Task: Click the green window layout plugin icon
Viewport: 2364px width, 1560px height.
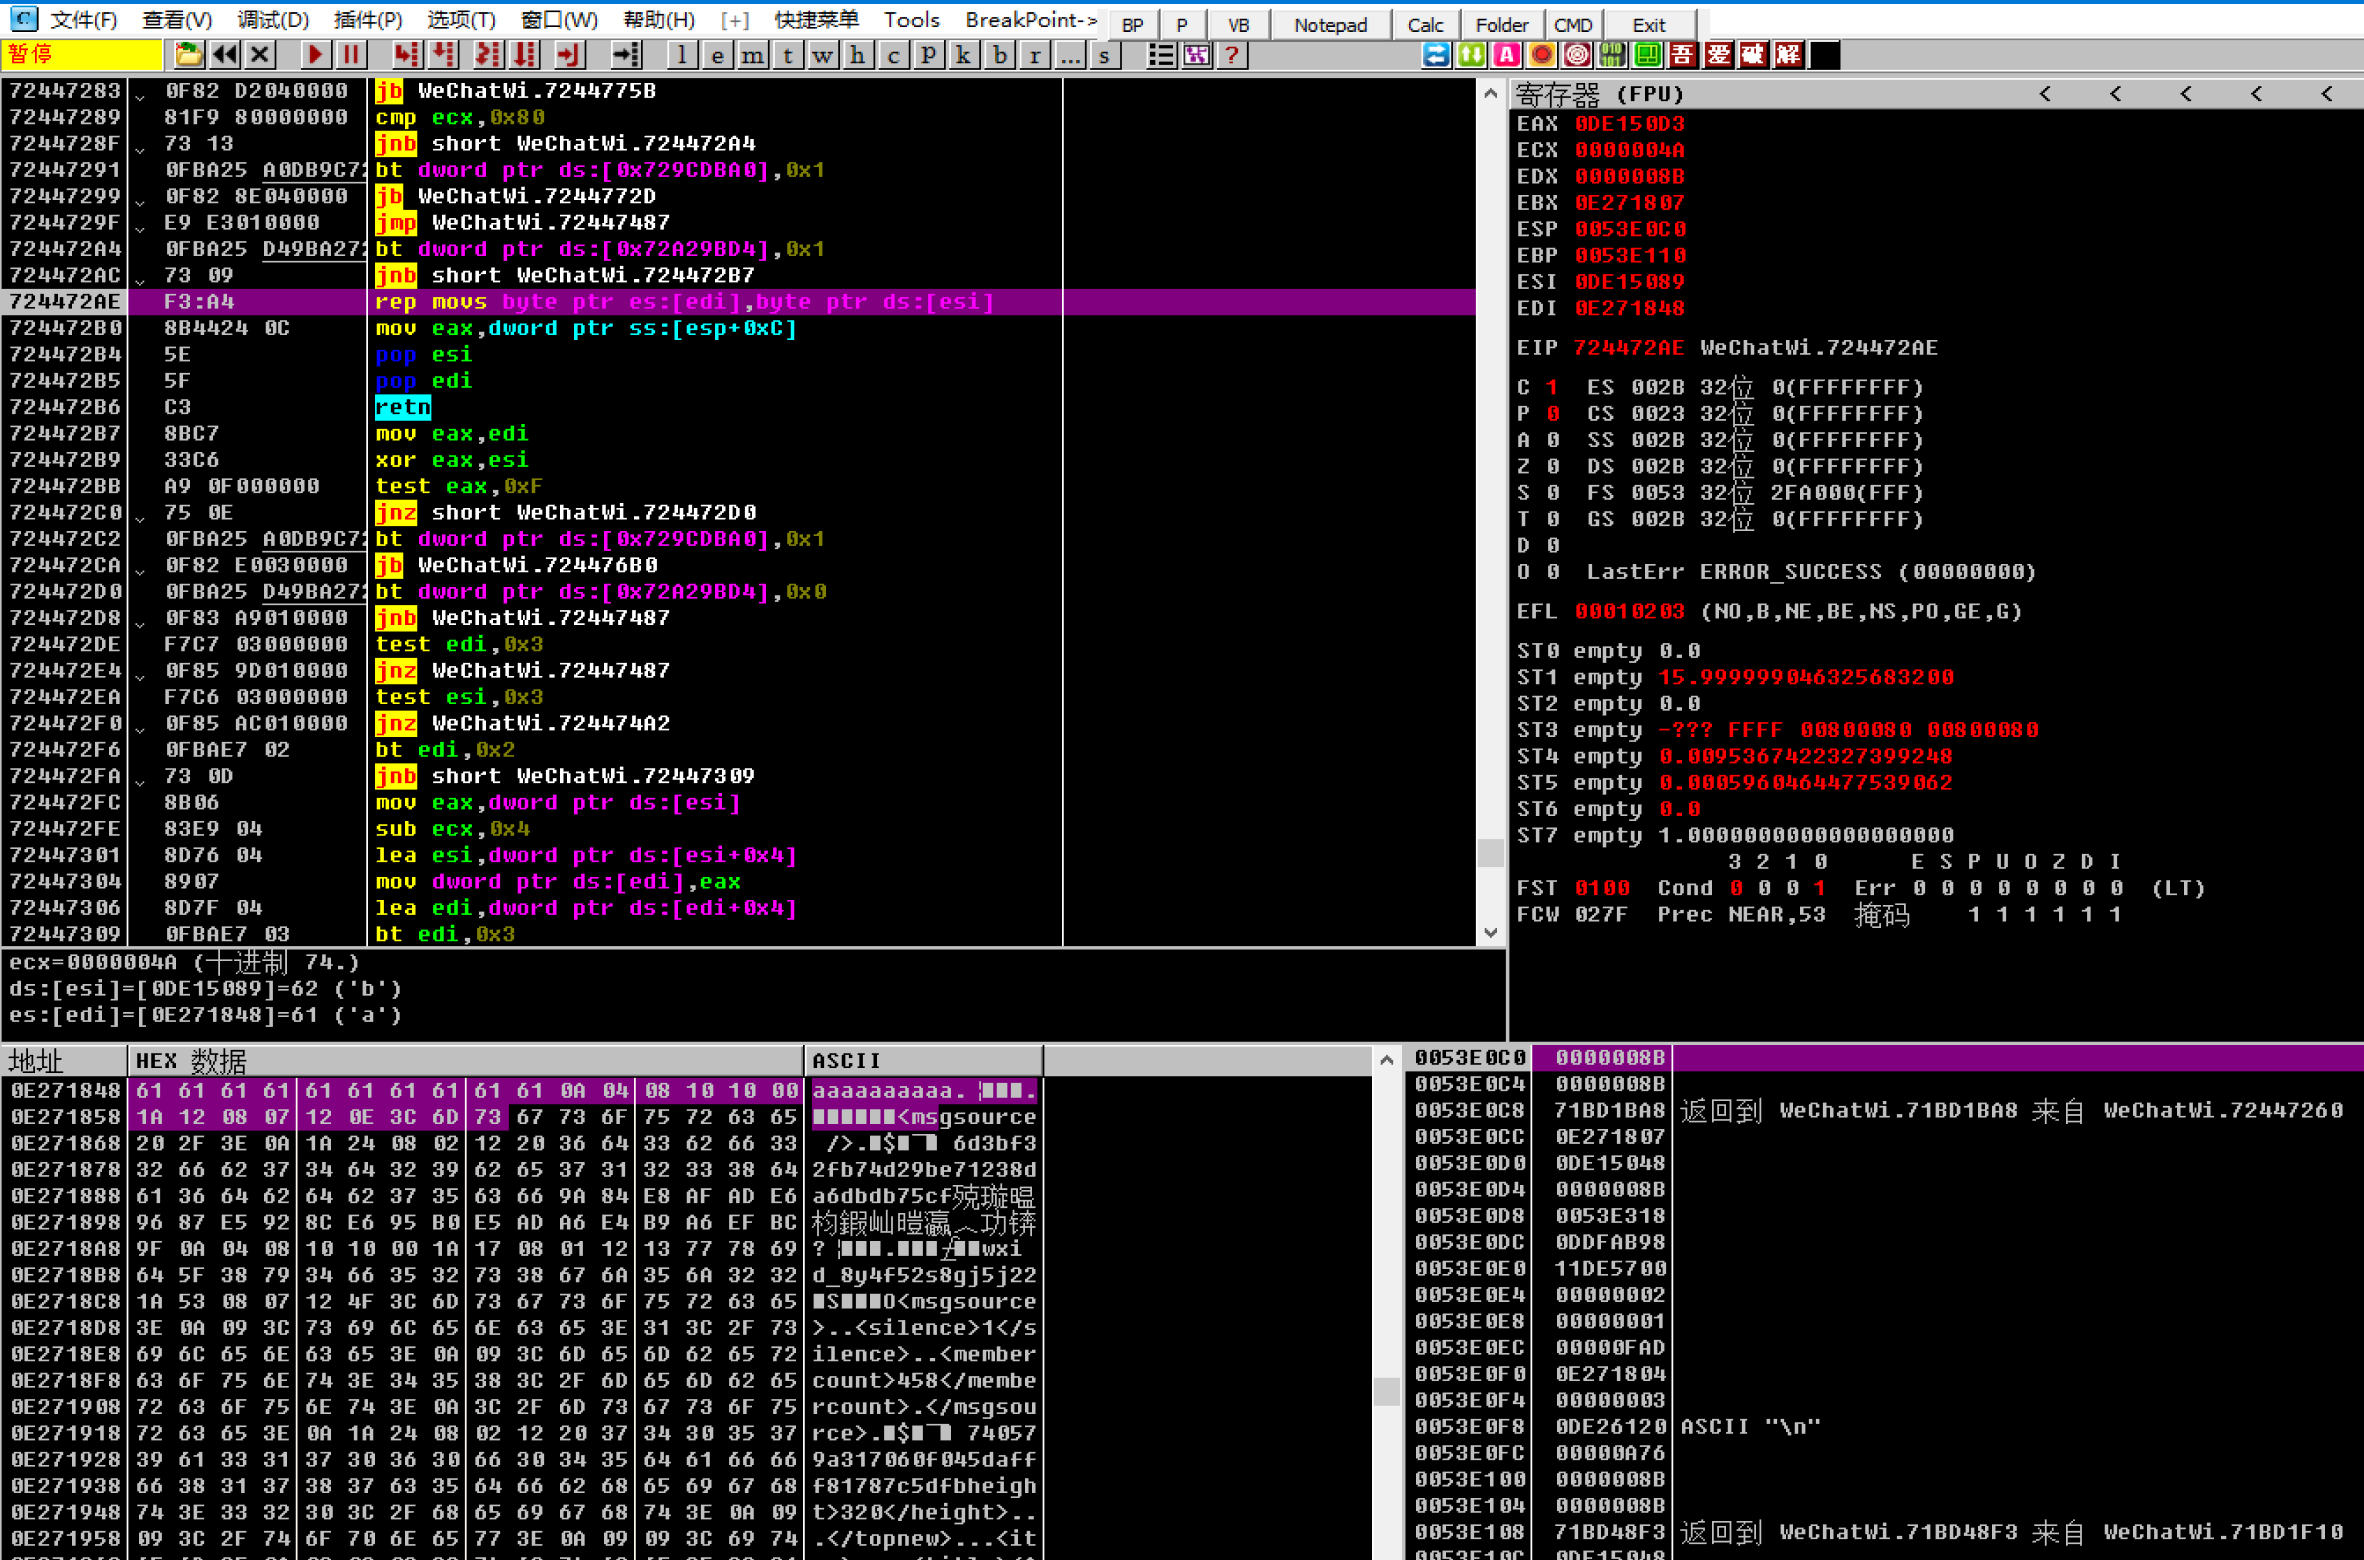Action: [x=1647, y=55]
